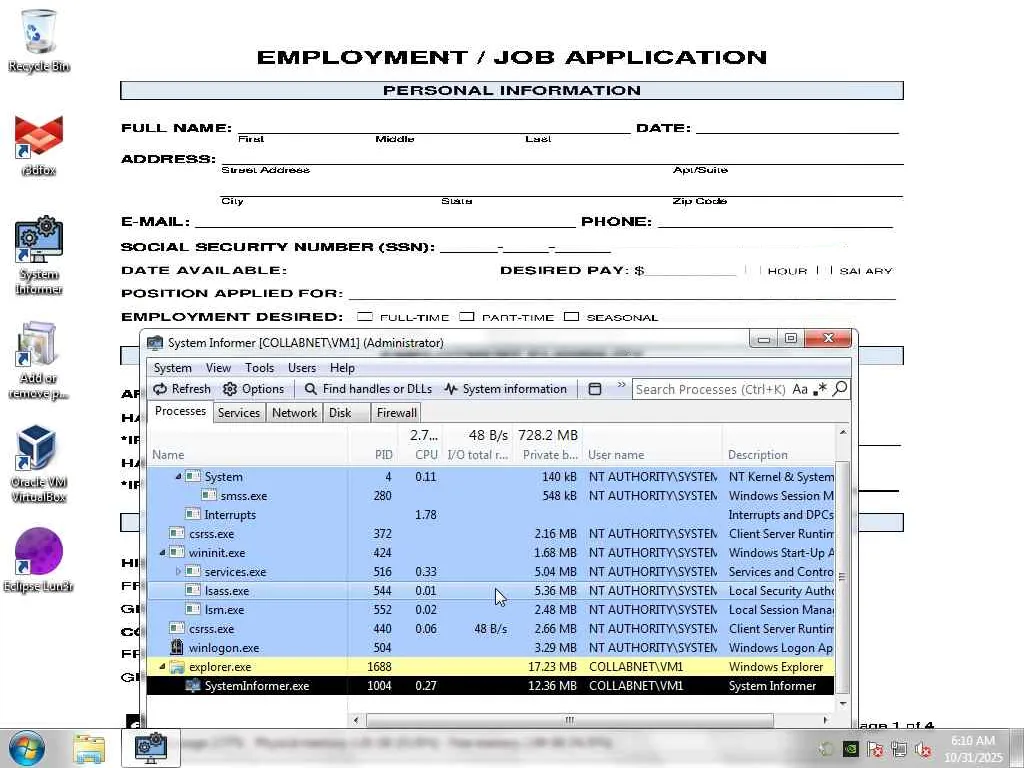Click the lsm.exe process icon
Screen dimensions: 1024x768
pos(193,609)
